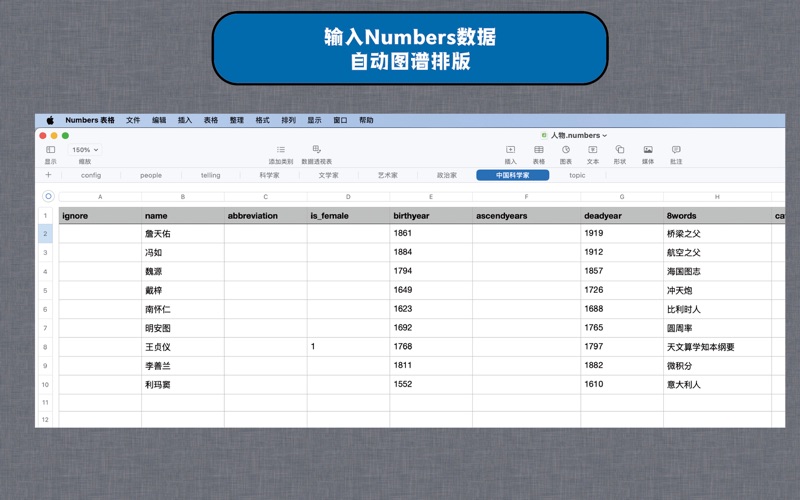Switch to the 艺术家 sheet tab
The height and width of the screenshot is (500, 800).
(x=388, y=175)
